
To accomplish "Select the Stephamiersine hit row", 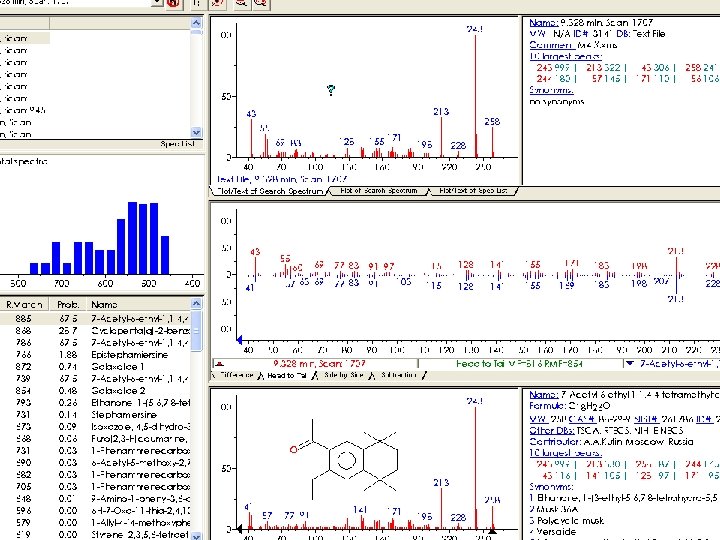I will point(95,415).
